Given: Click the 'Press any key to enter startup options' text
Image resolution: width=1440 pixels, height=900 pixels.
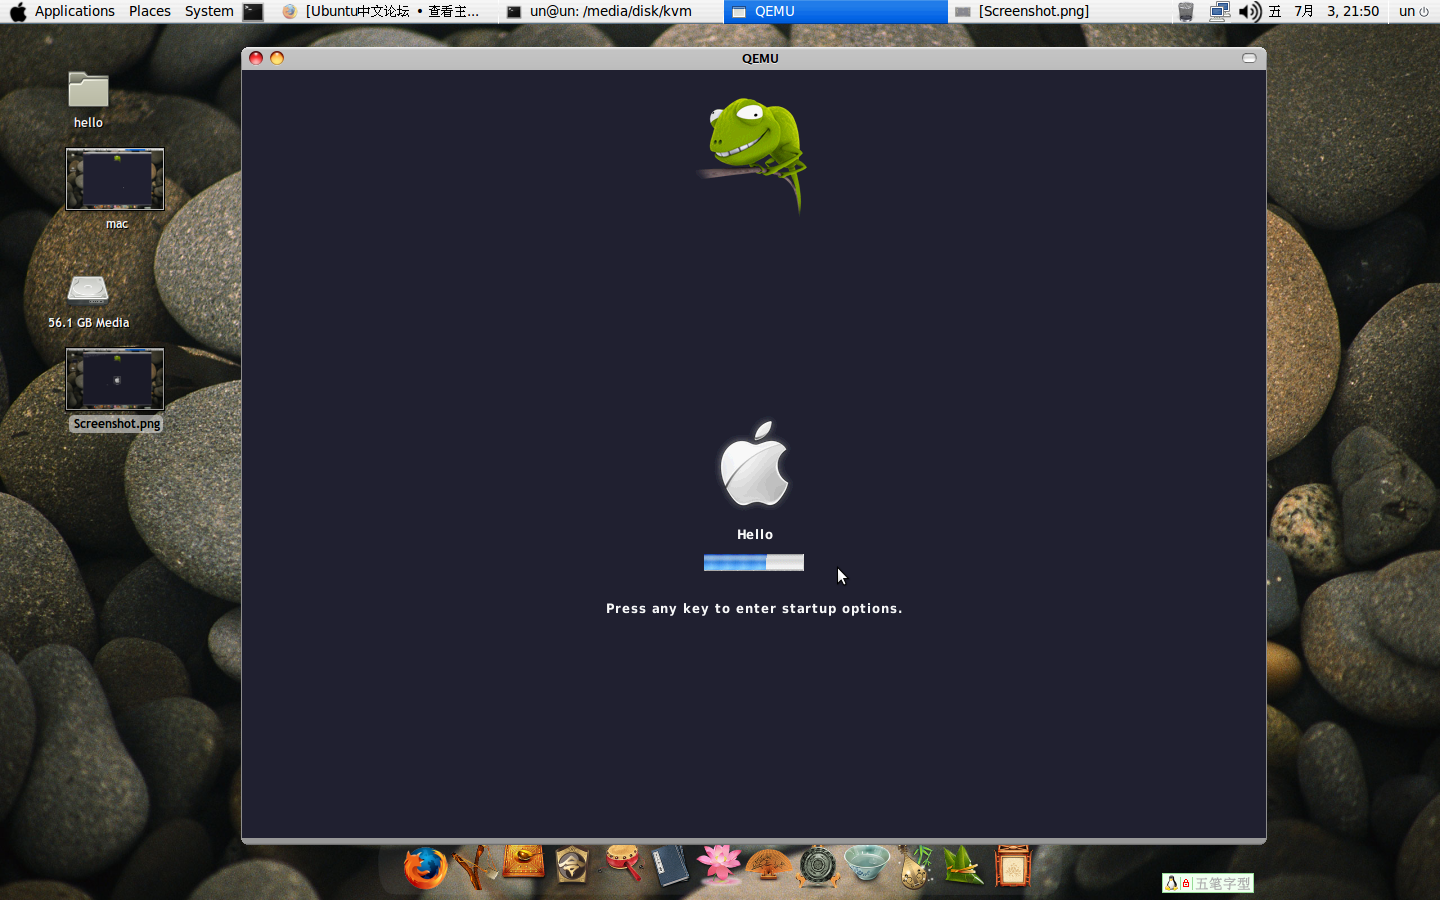Looking at the screenshot, I should [754, 608].
